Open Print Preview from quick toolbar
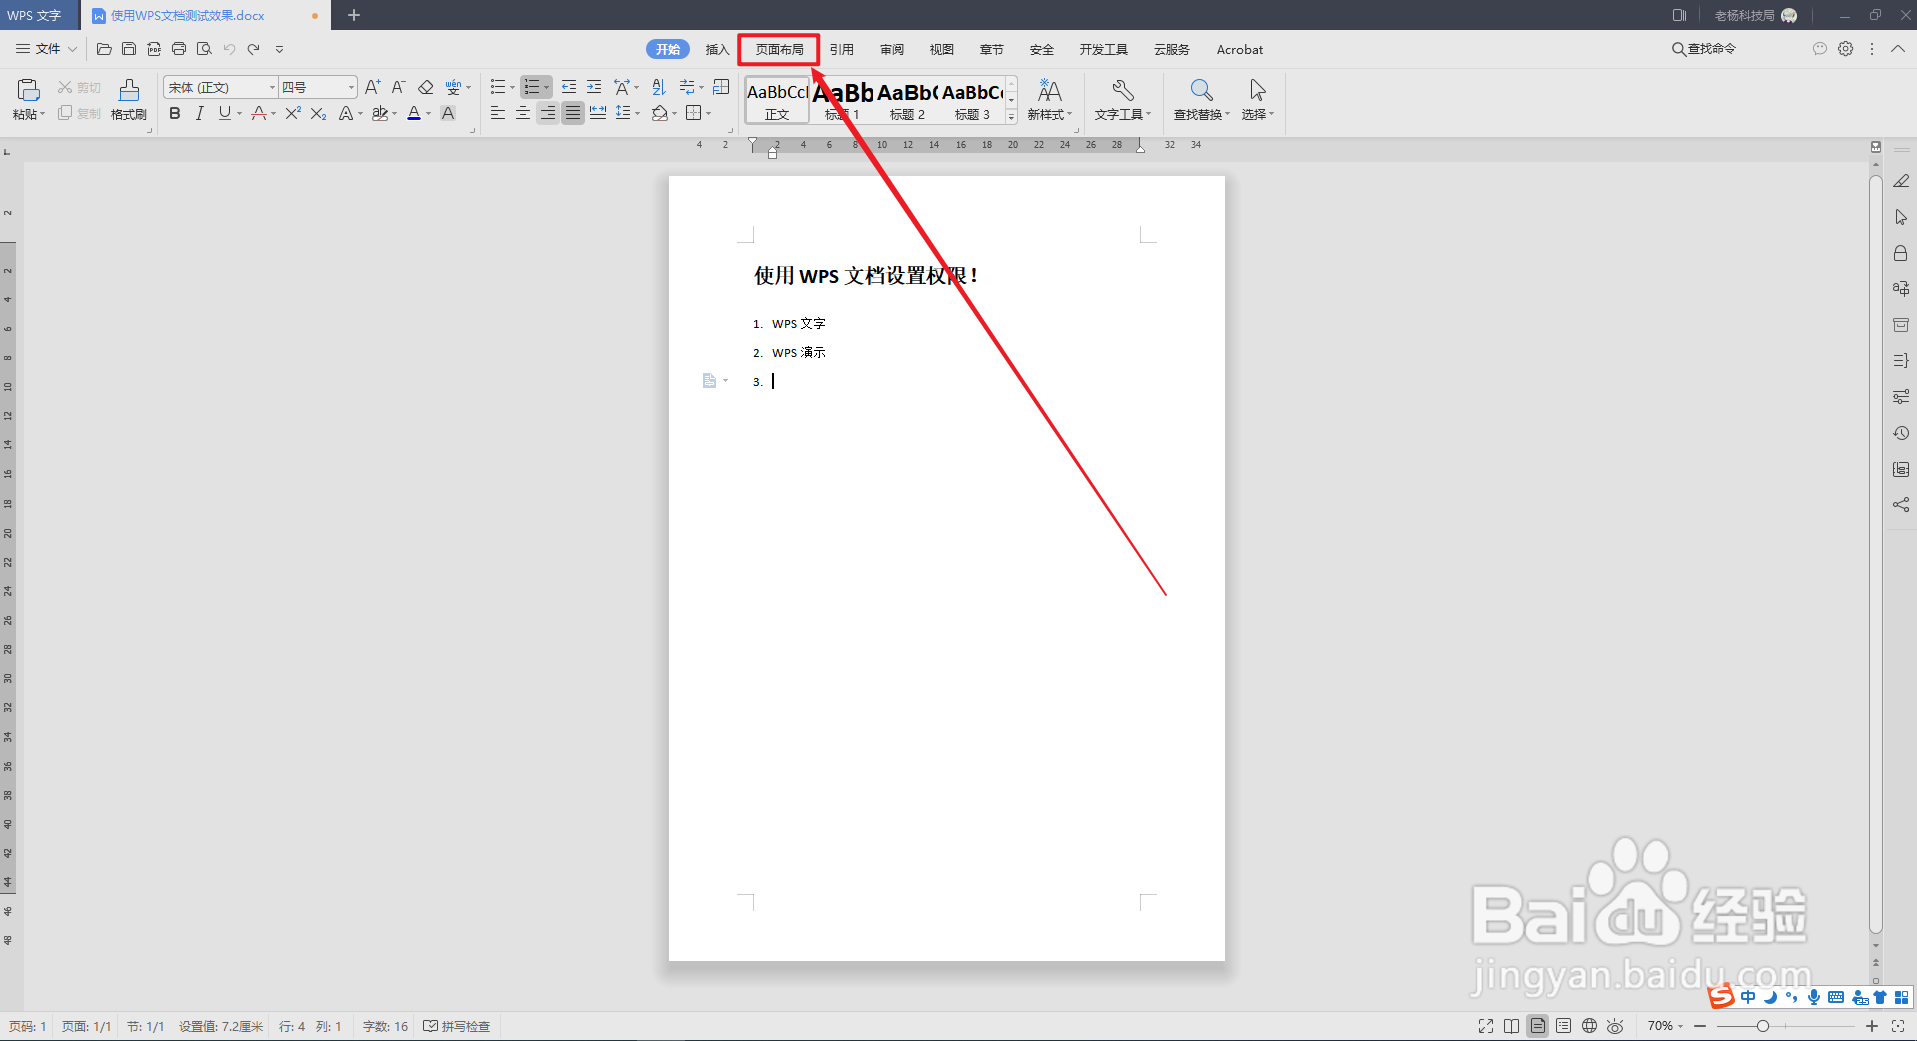Viewport: 1917px width, 1041px height. (x=204, y=49)
